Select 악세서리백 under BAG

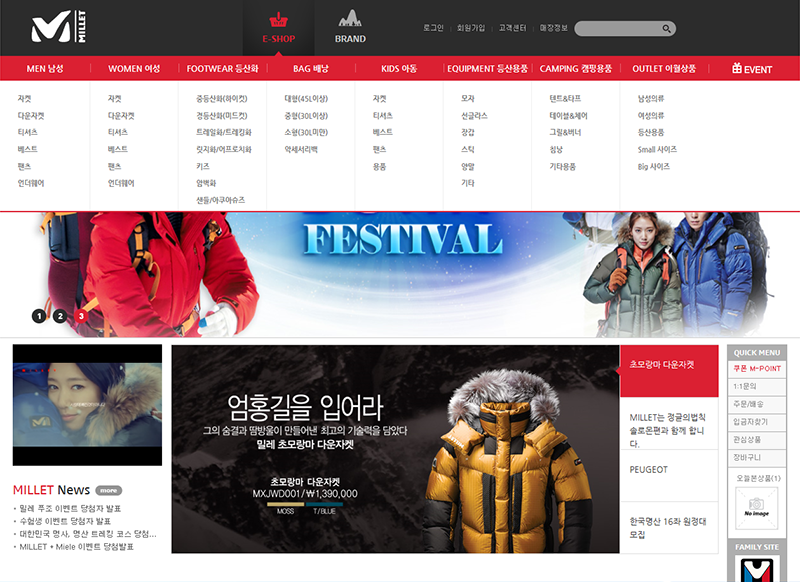pos(301,149)
